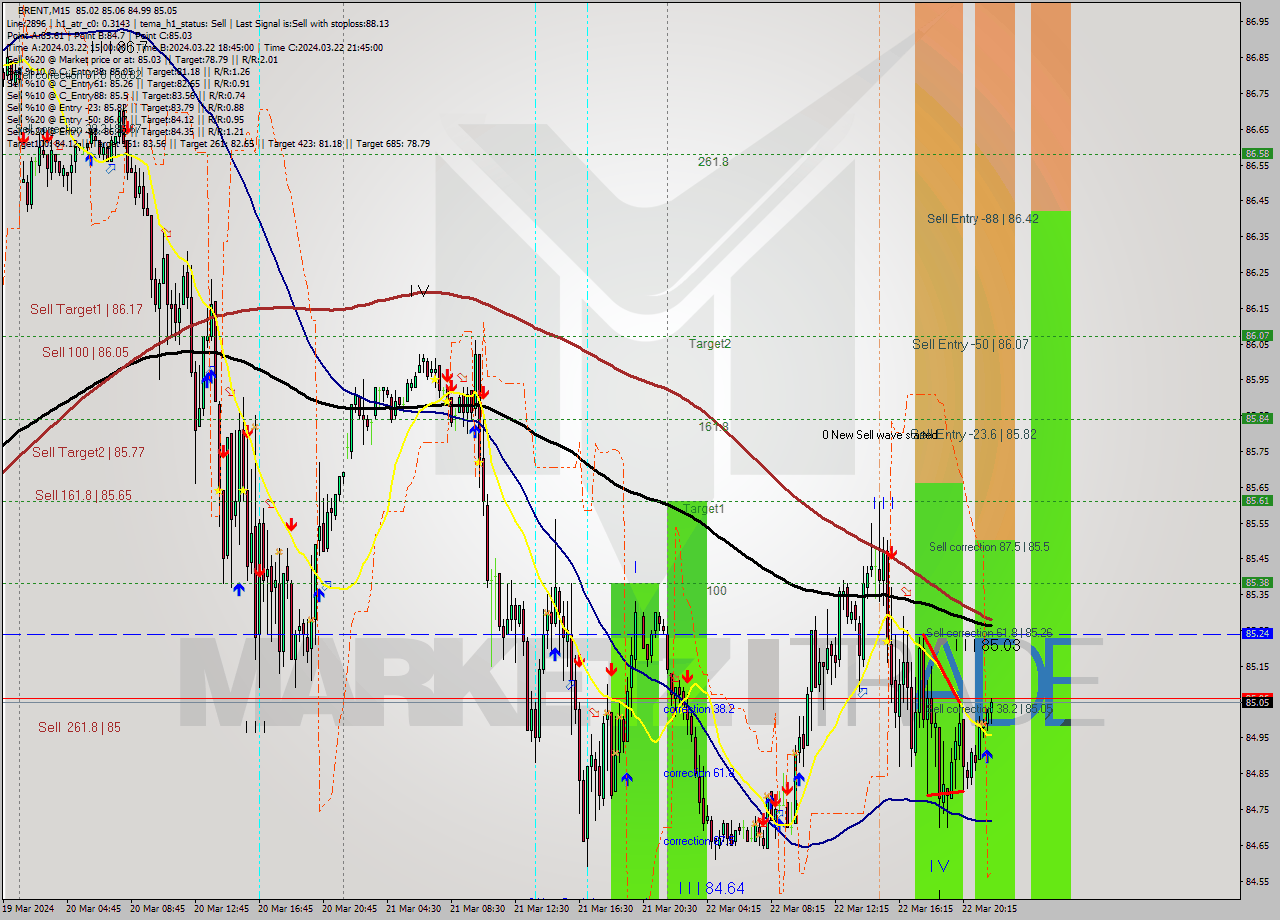Click the 'I I I 85.03' wave label
Screen dimensions: 1280x920
coord(986,646)
